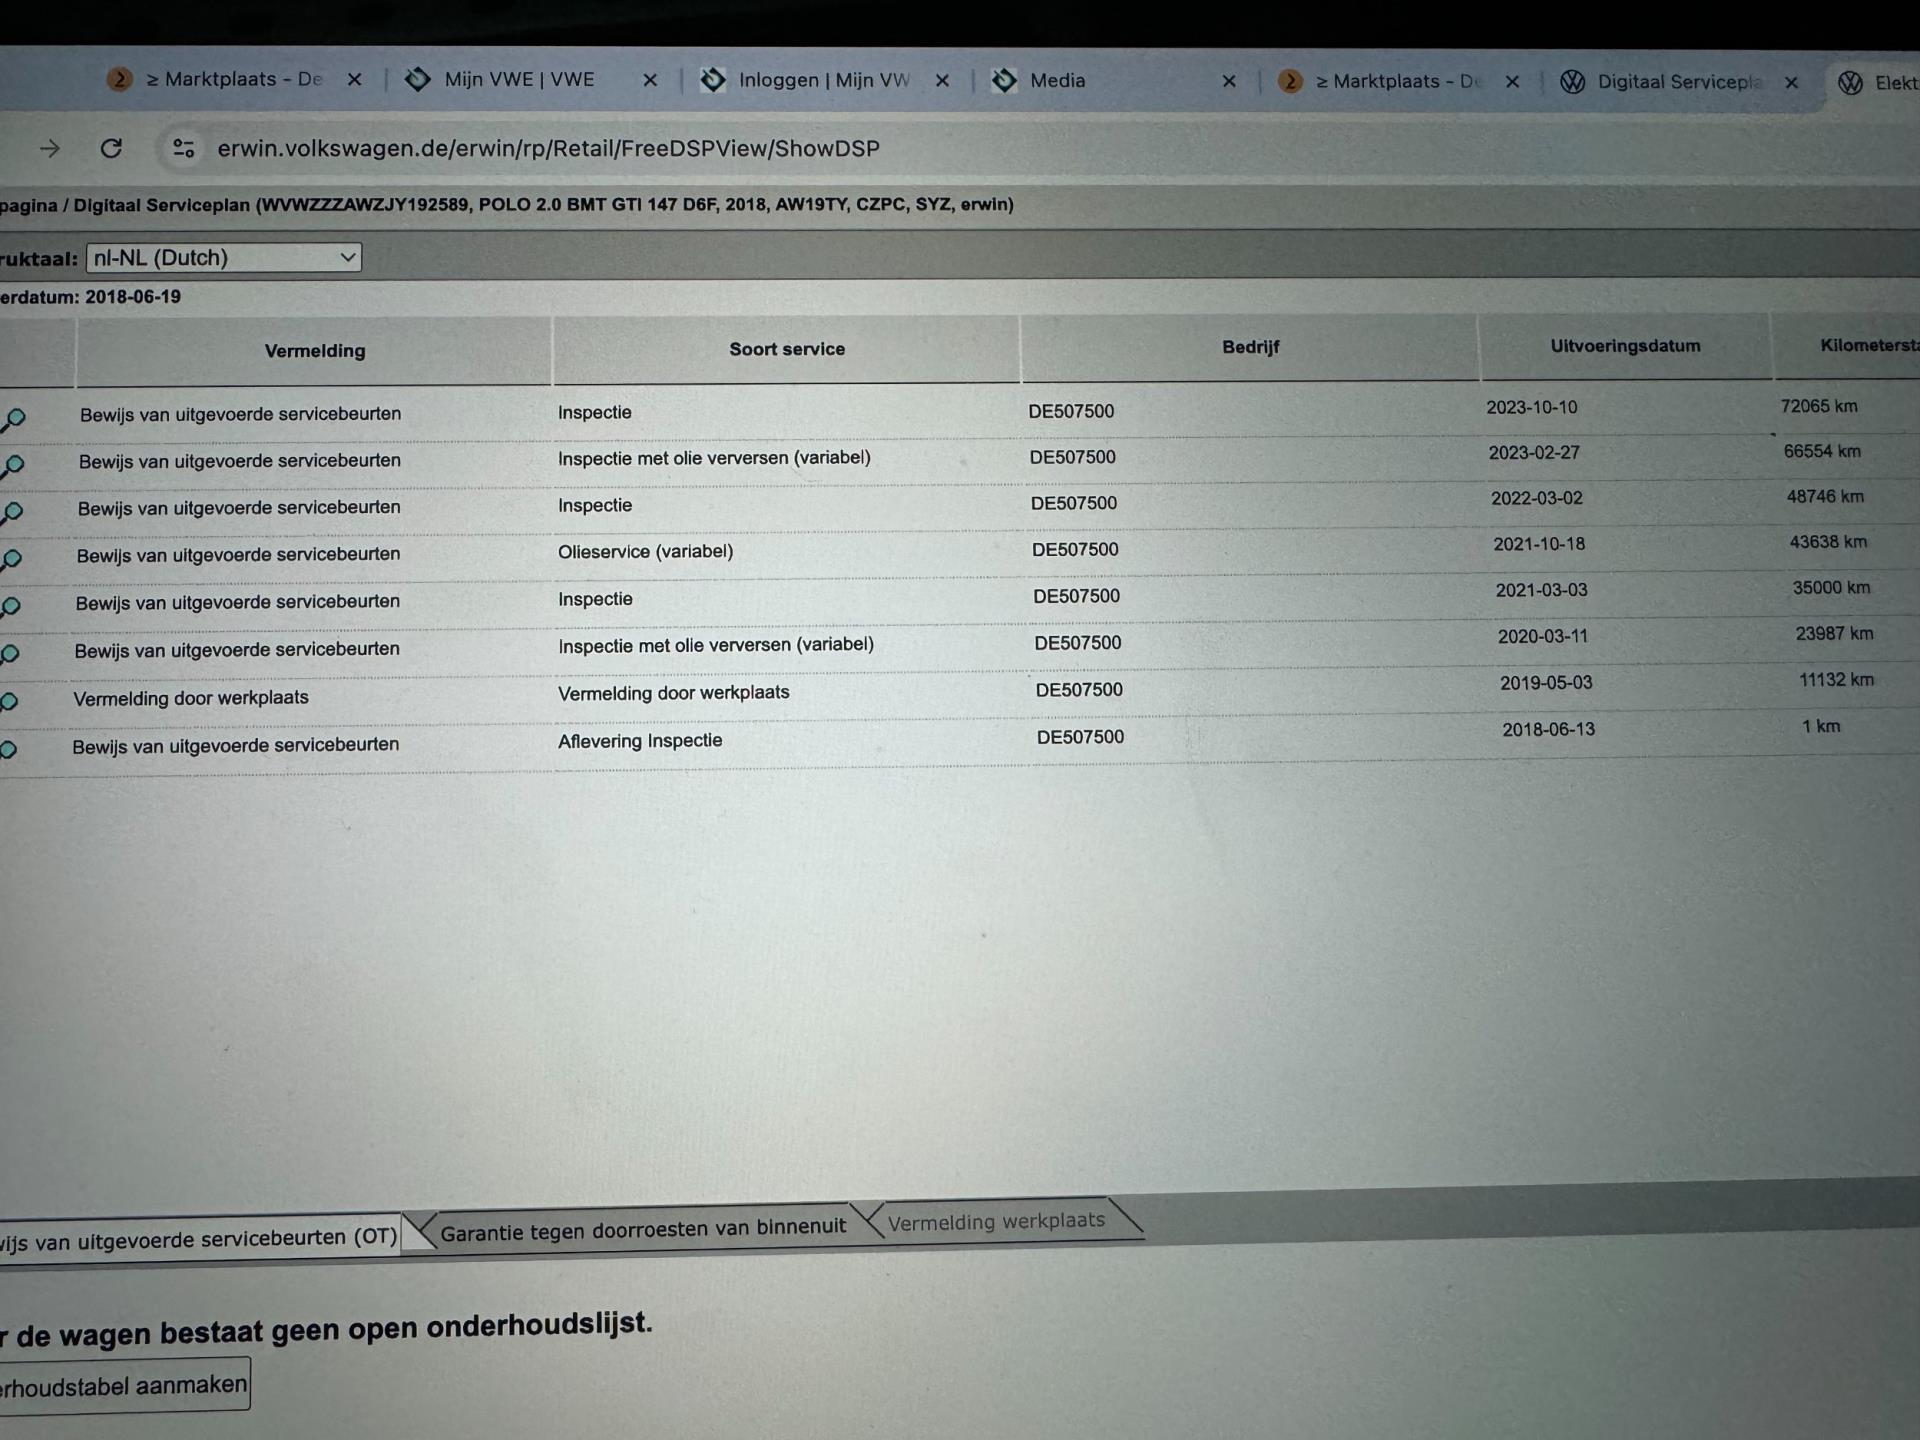Screen dimensions: 1920x1440
Task: Switch to Elekt... Volkswagen browser tab
Action: pyautogui.click(x=1877, y=83)
